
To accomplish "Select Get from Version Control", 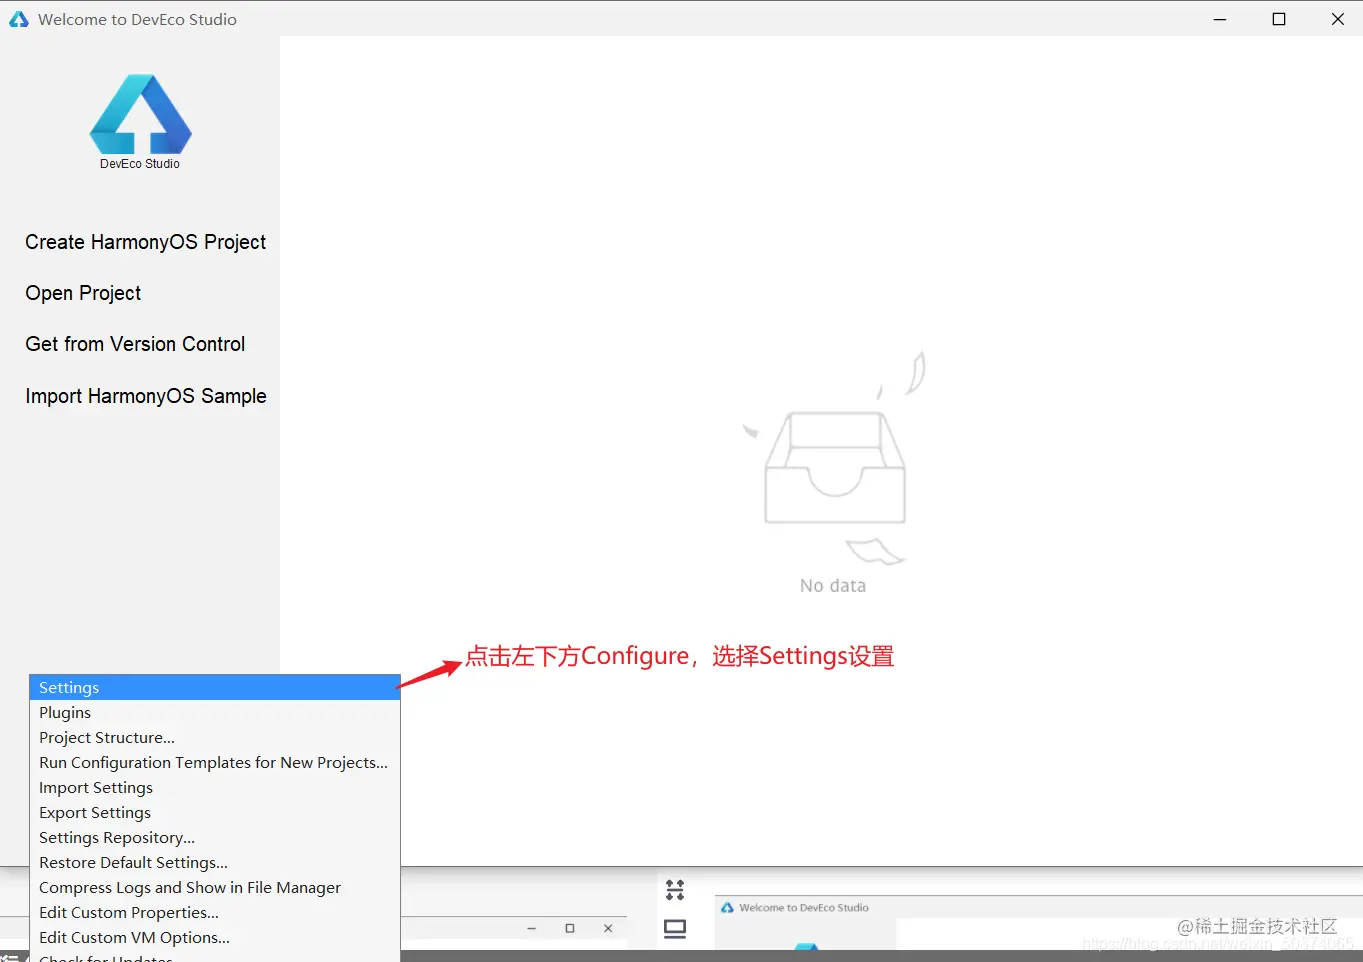I will point(135,344).
